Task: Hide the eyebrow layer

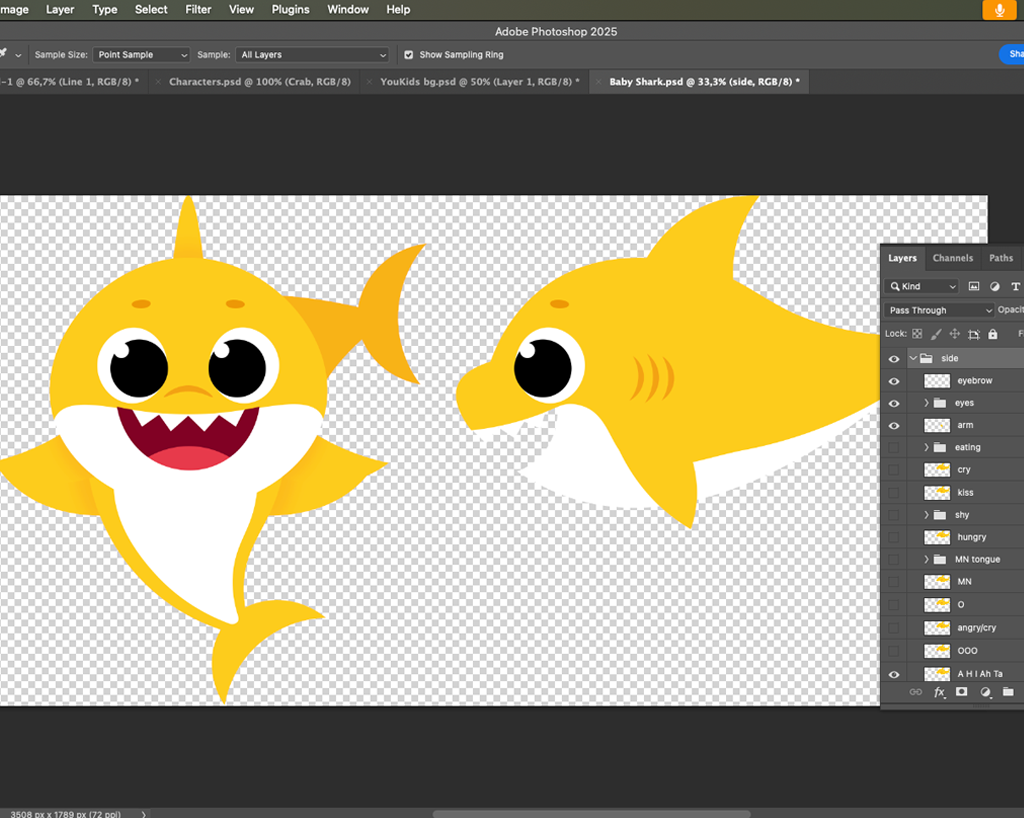Action: pyautogui.click(x=893, y=381)
